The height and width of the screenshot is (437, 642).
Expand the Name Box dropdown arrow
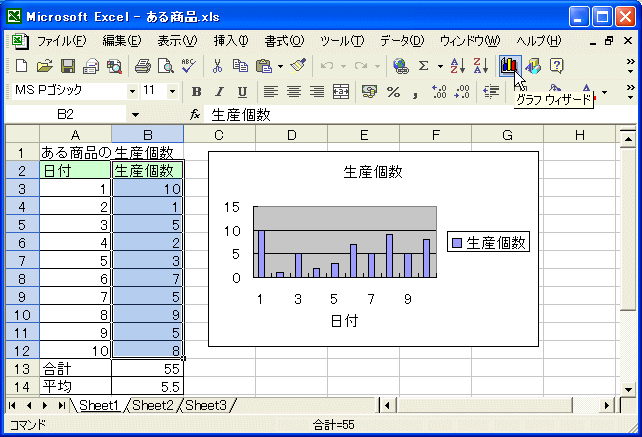click(x=135, y=115)
